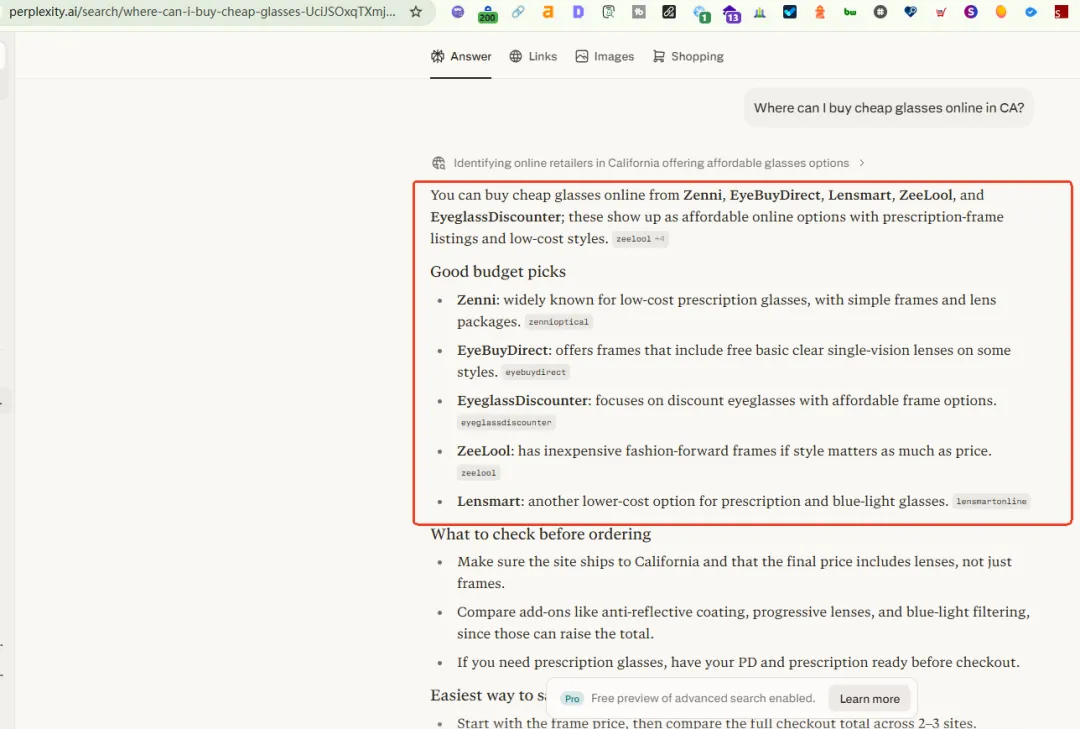The image size is (1080, 729).
Task: Click the gray 'fb' extension icon
Action: (639, 12)
